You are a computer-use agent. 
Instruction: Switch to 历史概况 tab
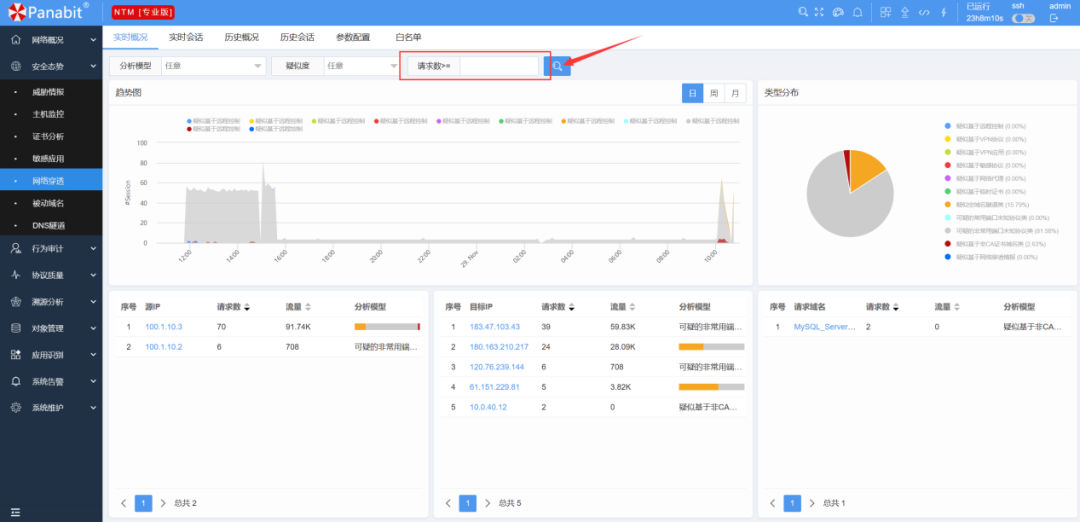click(x=242, y=37)
